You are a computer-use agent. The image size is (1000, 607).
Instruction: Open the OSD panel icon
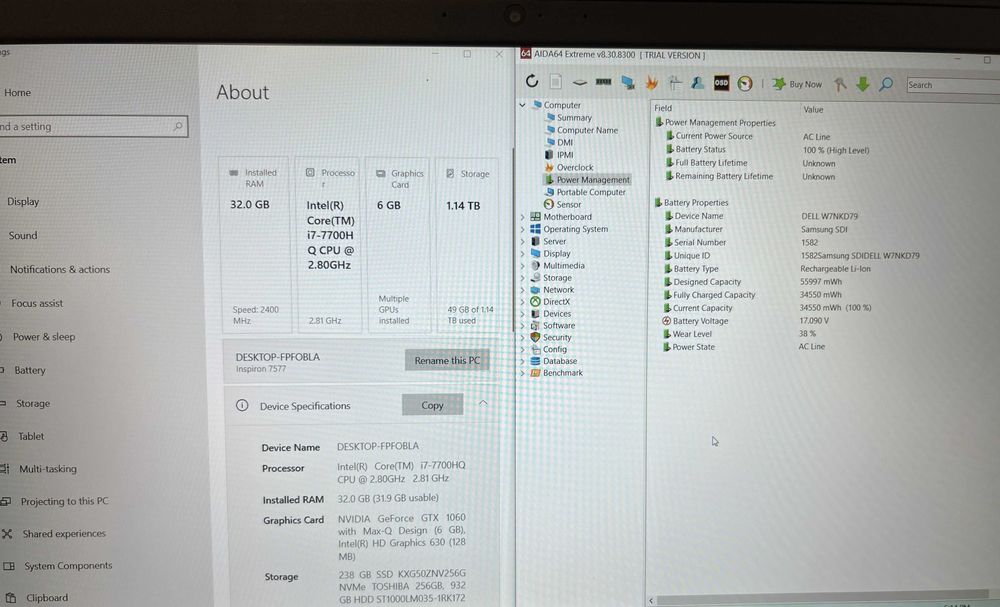[721, 83]
